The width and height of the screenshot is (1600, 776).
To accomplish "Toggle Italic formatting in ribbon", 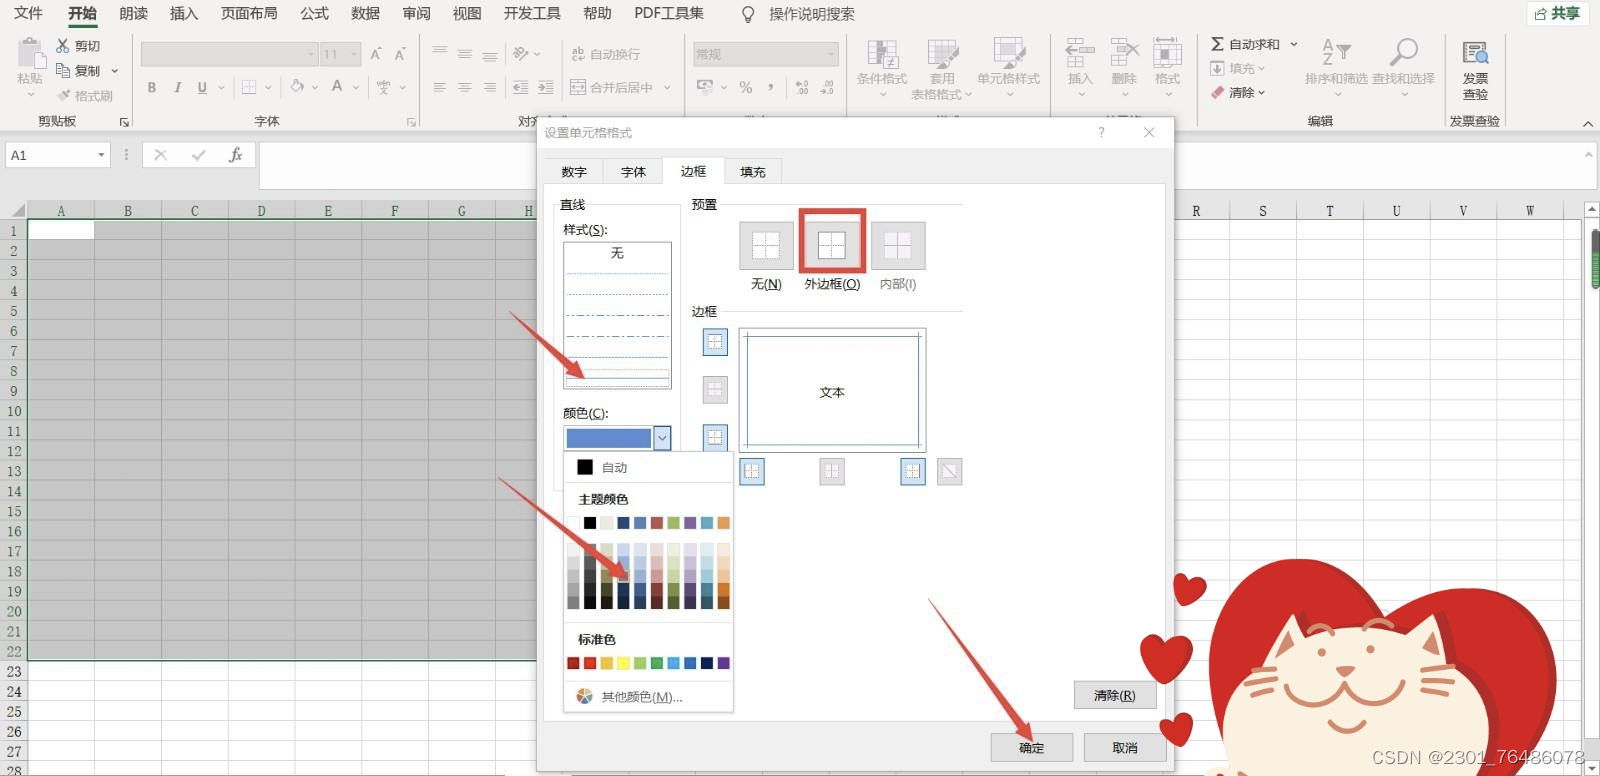I will pos(177,87).
